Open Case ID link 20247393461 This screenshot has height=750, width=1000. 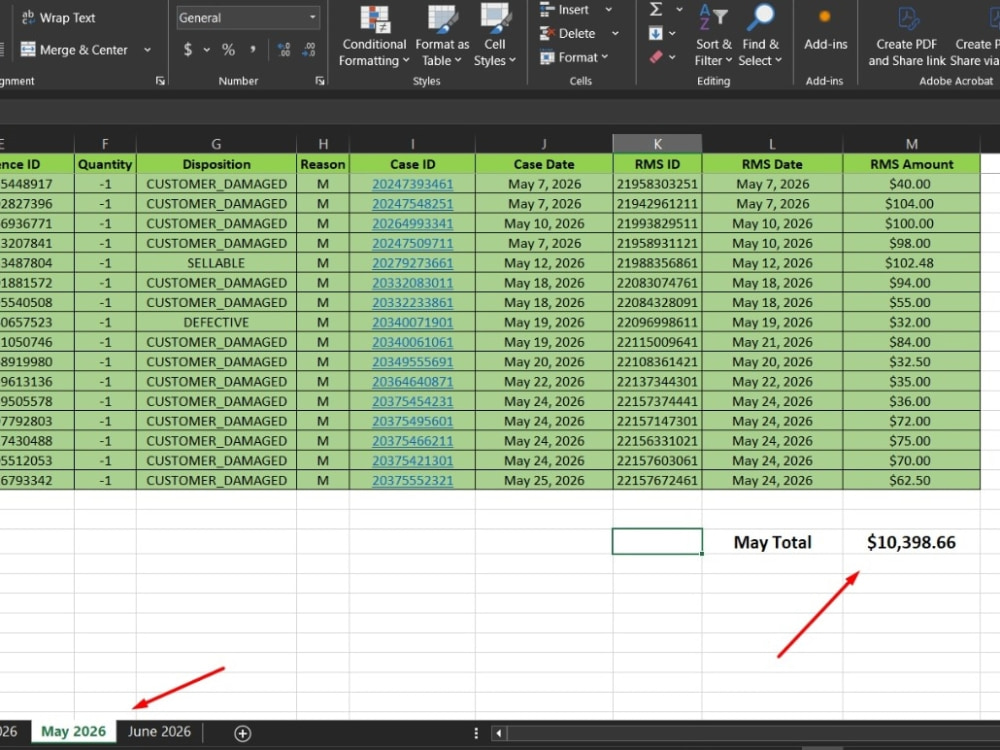(413, 184)
